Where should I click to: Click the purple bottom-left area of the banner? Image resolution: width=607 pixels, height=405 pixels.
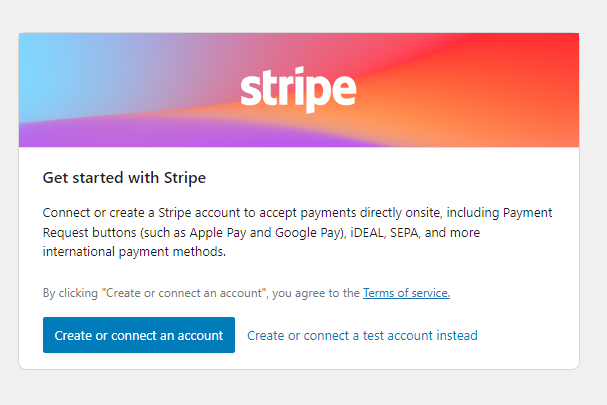click(x=50, y=135)
